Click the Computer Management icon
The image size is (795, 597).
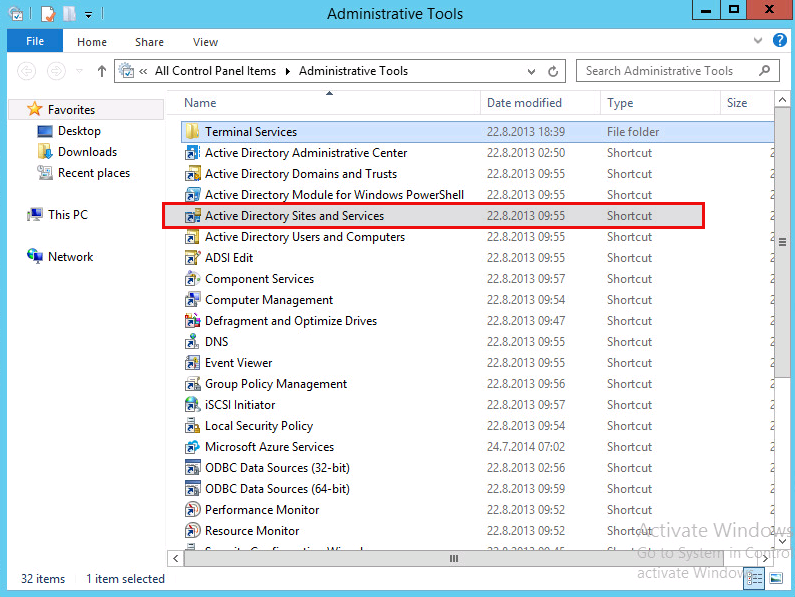pos(192,300)
